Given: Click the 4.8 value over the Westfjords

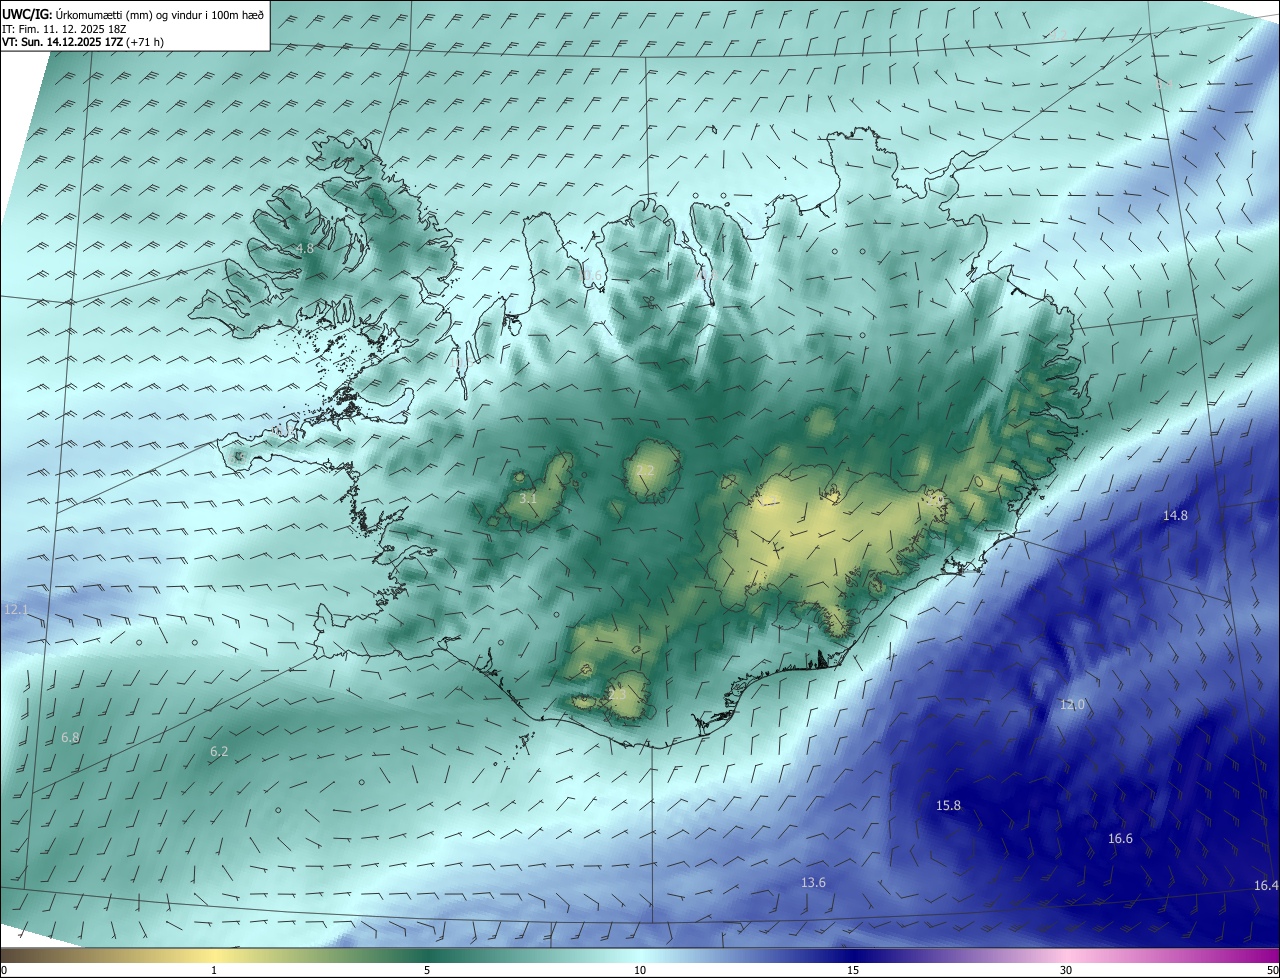Looking at the screenshot, I should click(x=304, y=248).
